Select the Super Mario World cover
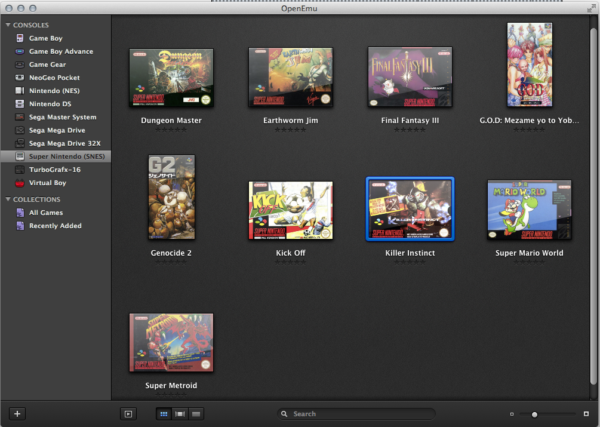 coord(529,210)
